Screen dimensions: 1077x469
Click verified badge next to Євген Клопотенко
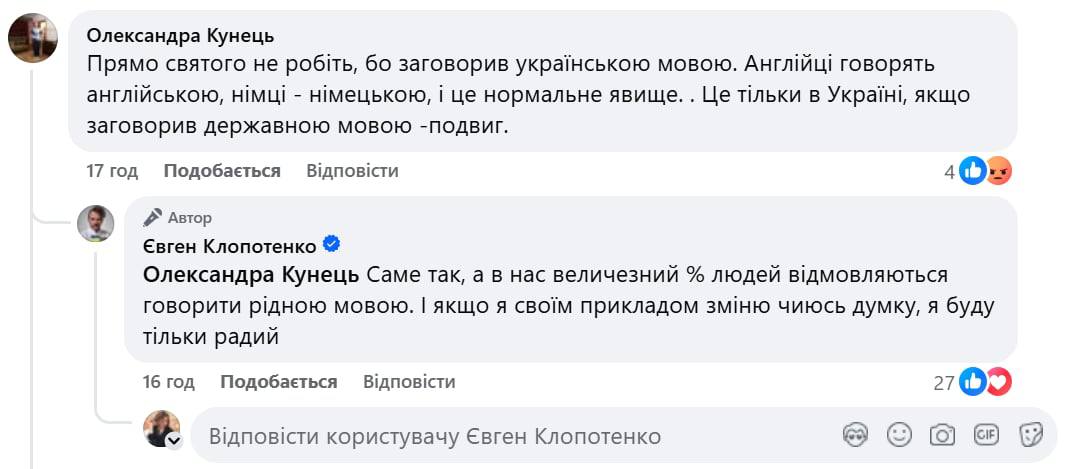pos(332,245)
